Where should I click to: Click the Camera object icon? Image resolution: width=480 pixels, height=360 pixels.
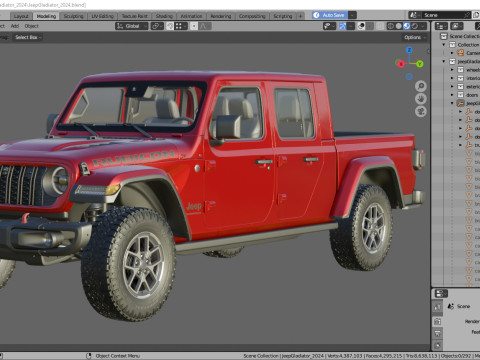461,53
